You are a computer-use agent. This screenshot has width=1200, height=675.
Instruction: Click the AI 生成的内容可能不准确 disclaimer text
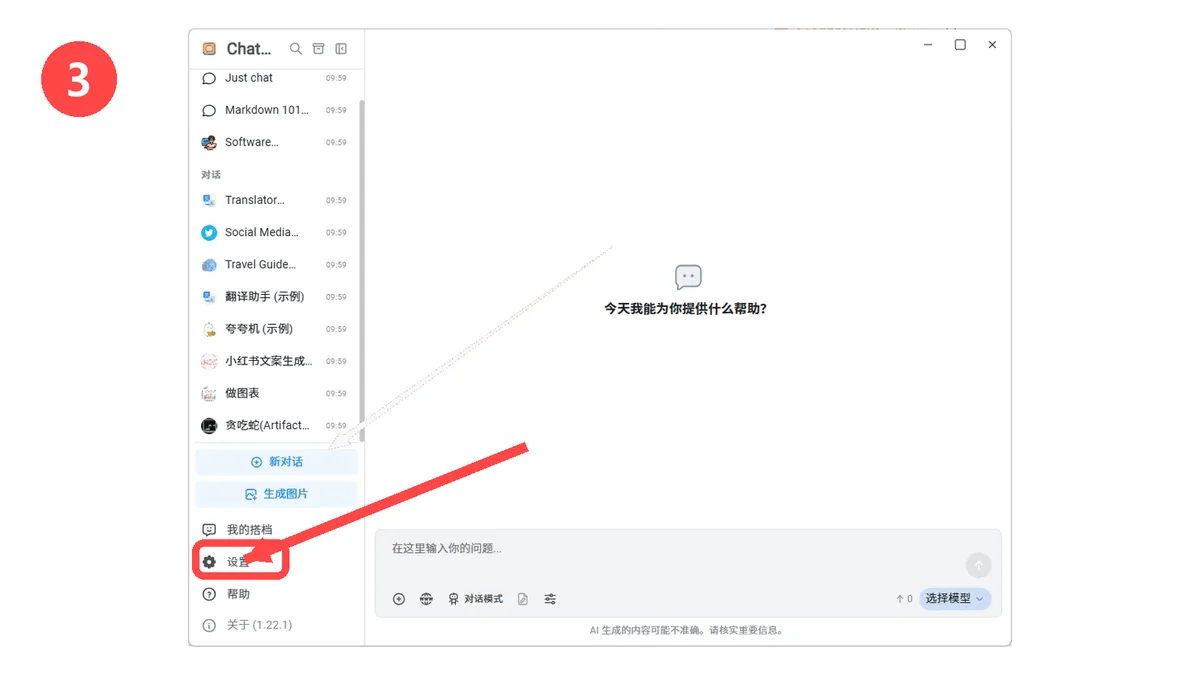(687, 630)
